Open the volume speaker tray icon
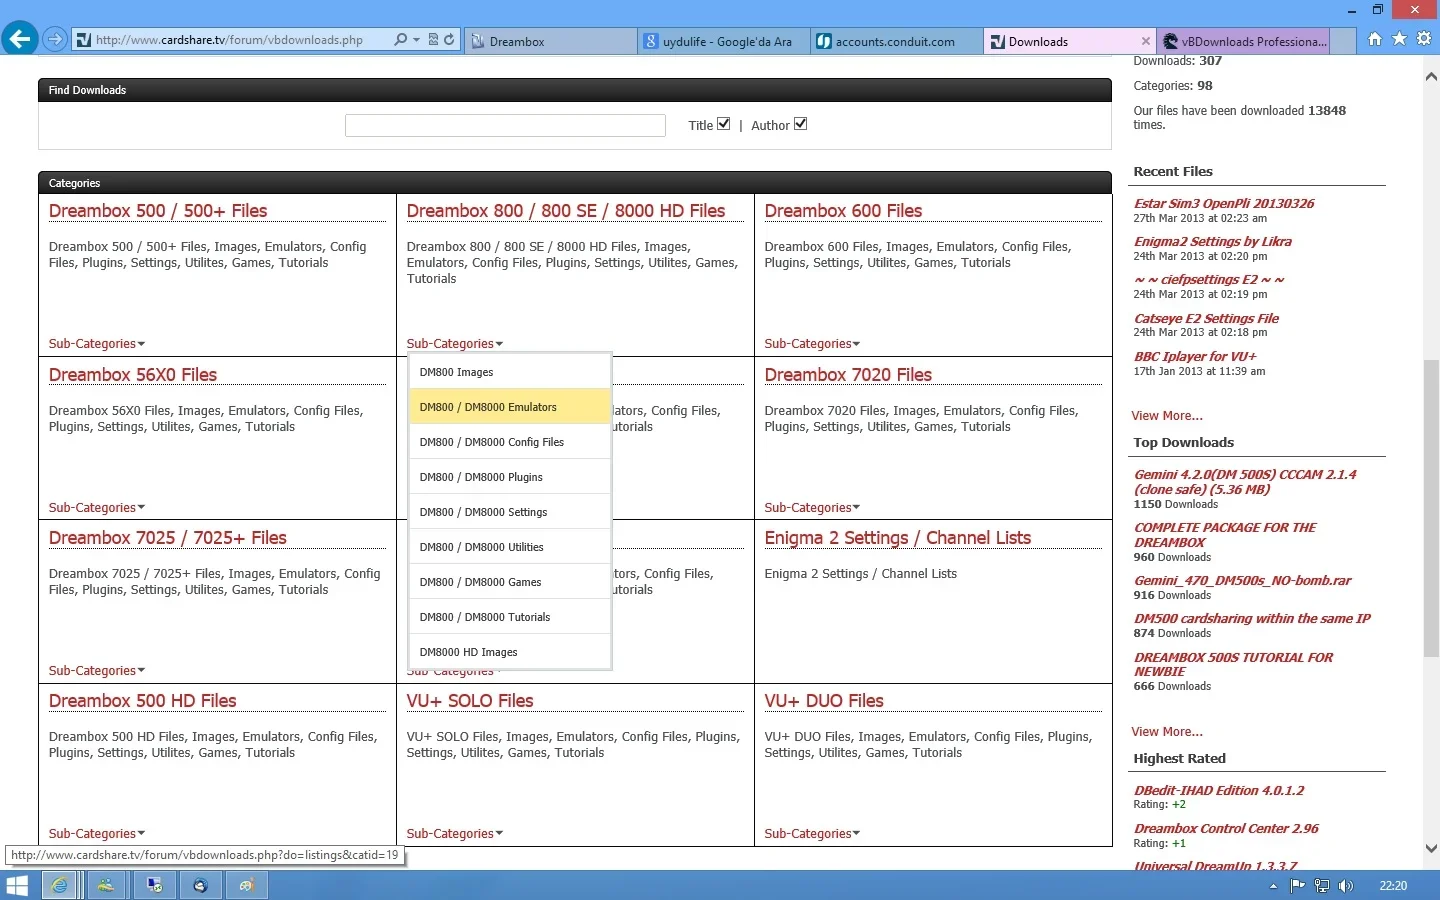Screen dimensions: 1440x900 pos(1346,885)
